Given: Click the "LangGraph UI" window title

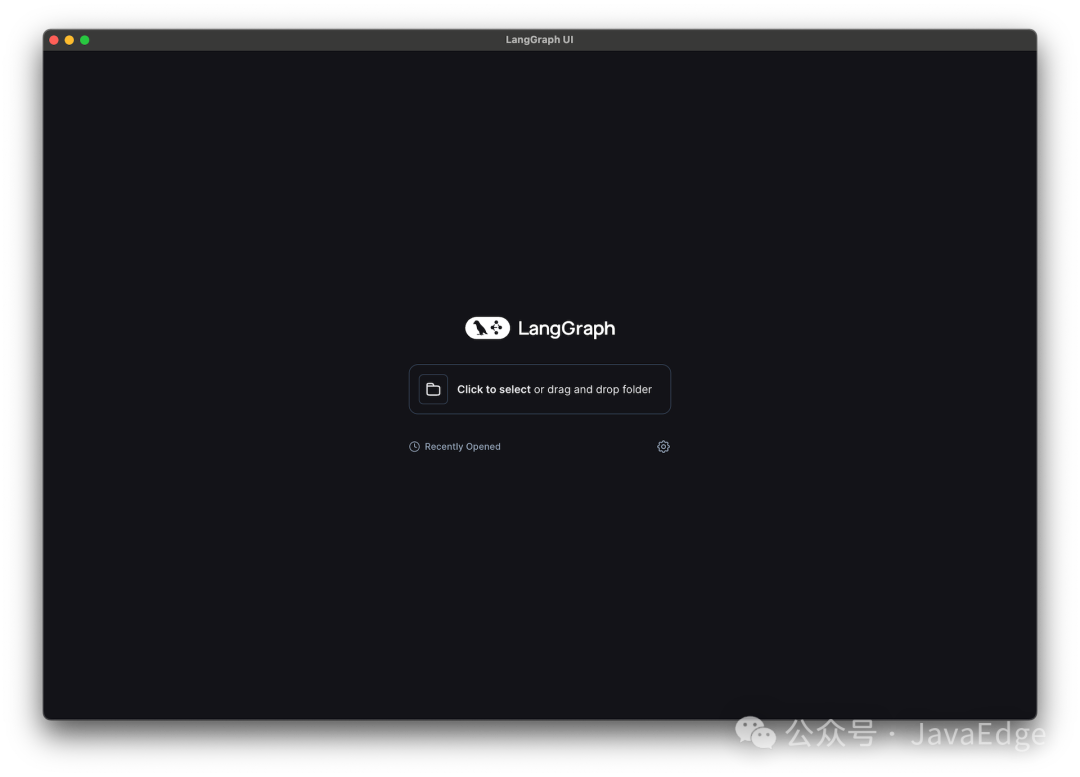Looking at the screenshot, I should pyautogui.click(x=539, y=39).
